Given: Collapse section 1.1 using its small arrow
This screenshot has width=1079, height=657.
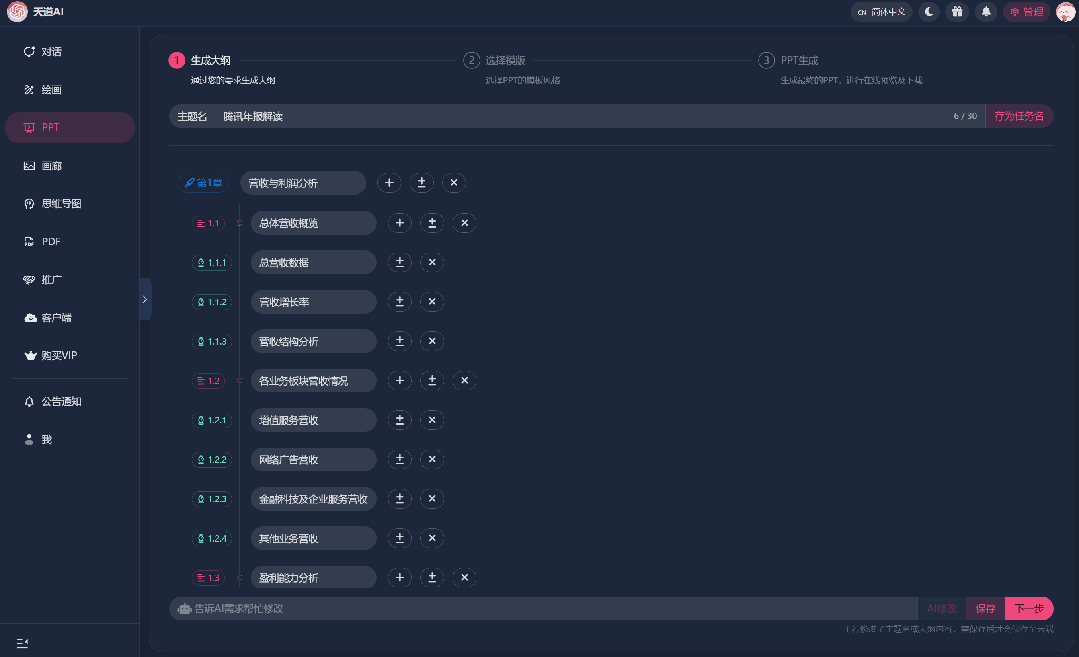Looking at the screenshot, I should [x=239, y=223].
